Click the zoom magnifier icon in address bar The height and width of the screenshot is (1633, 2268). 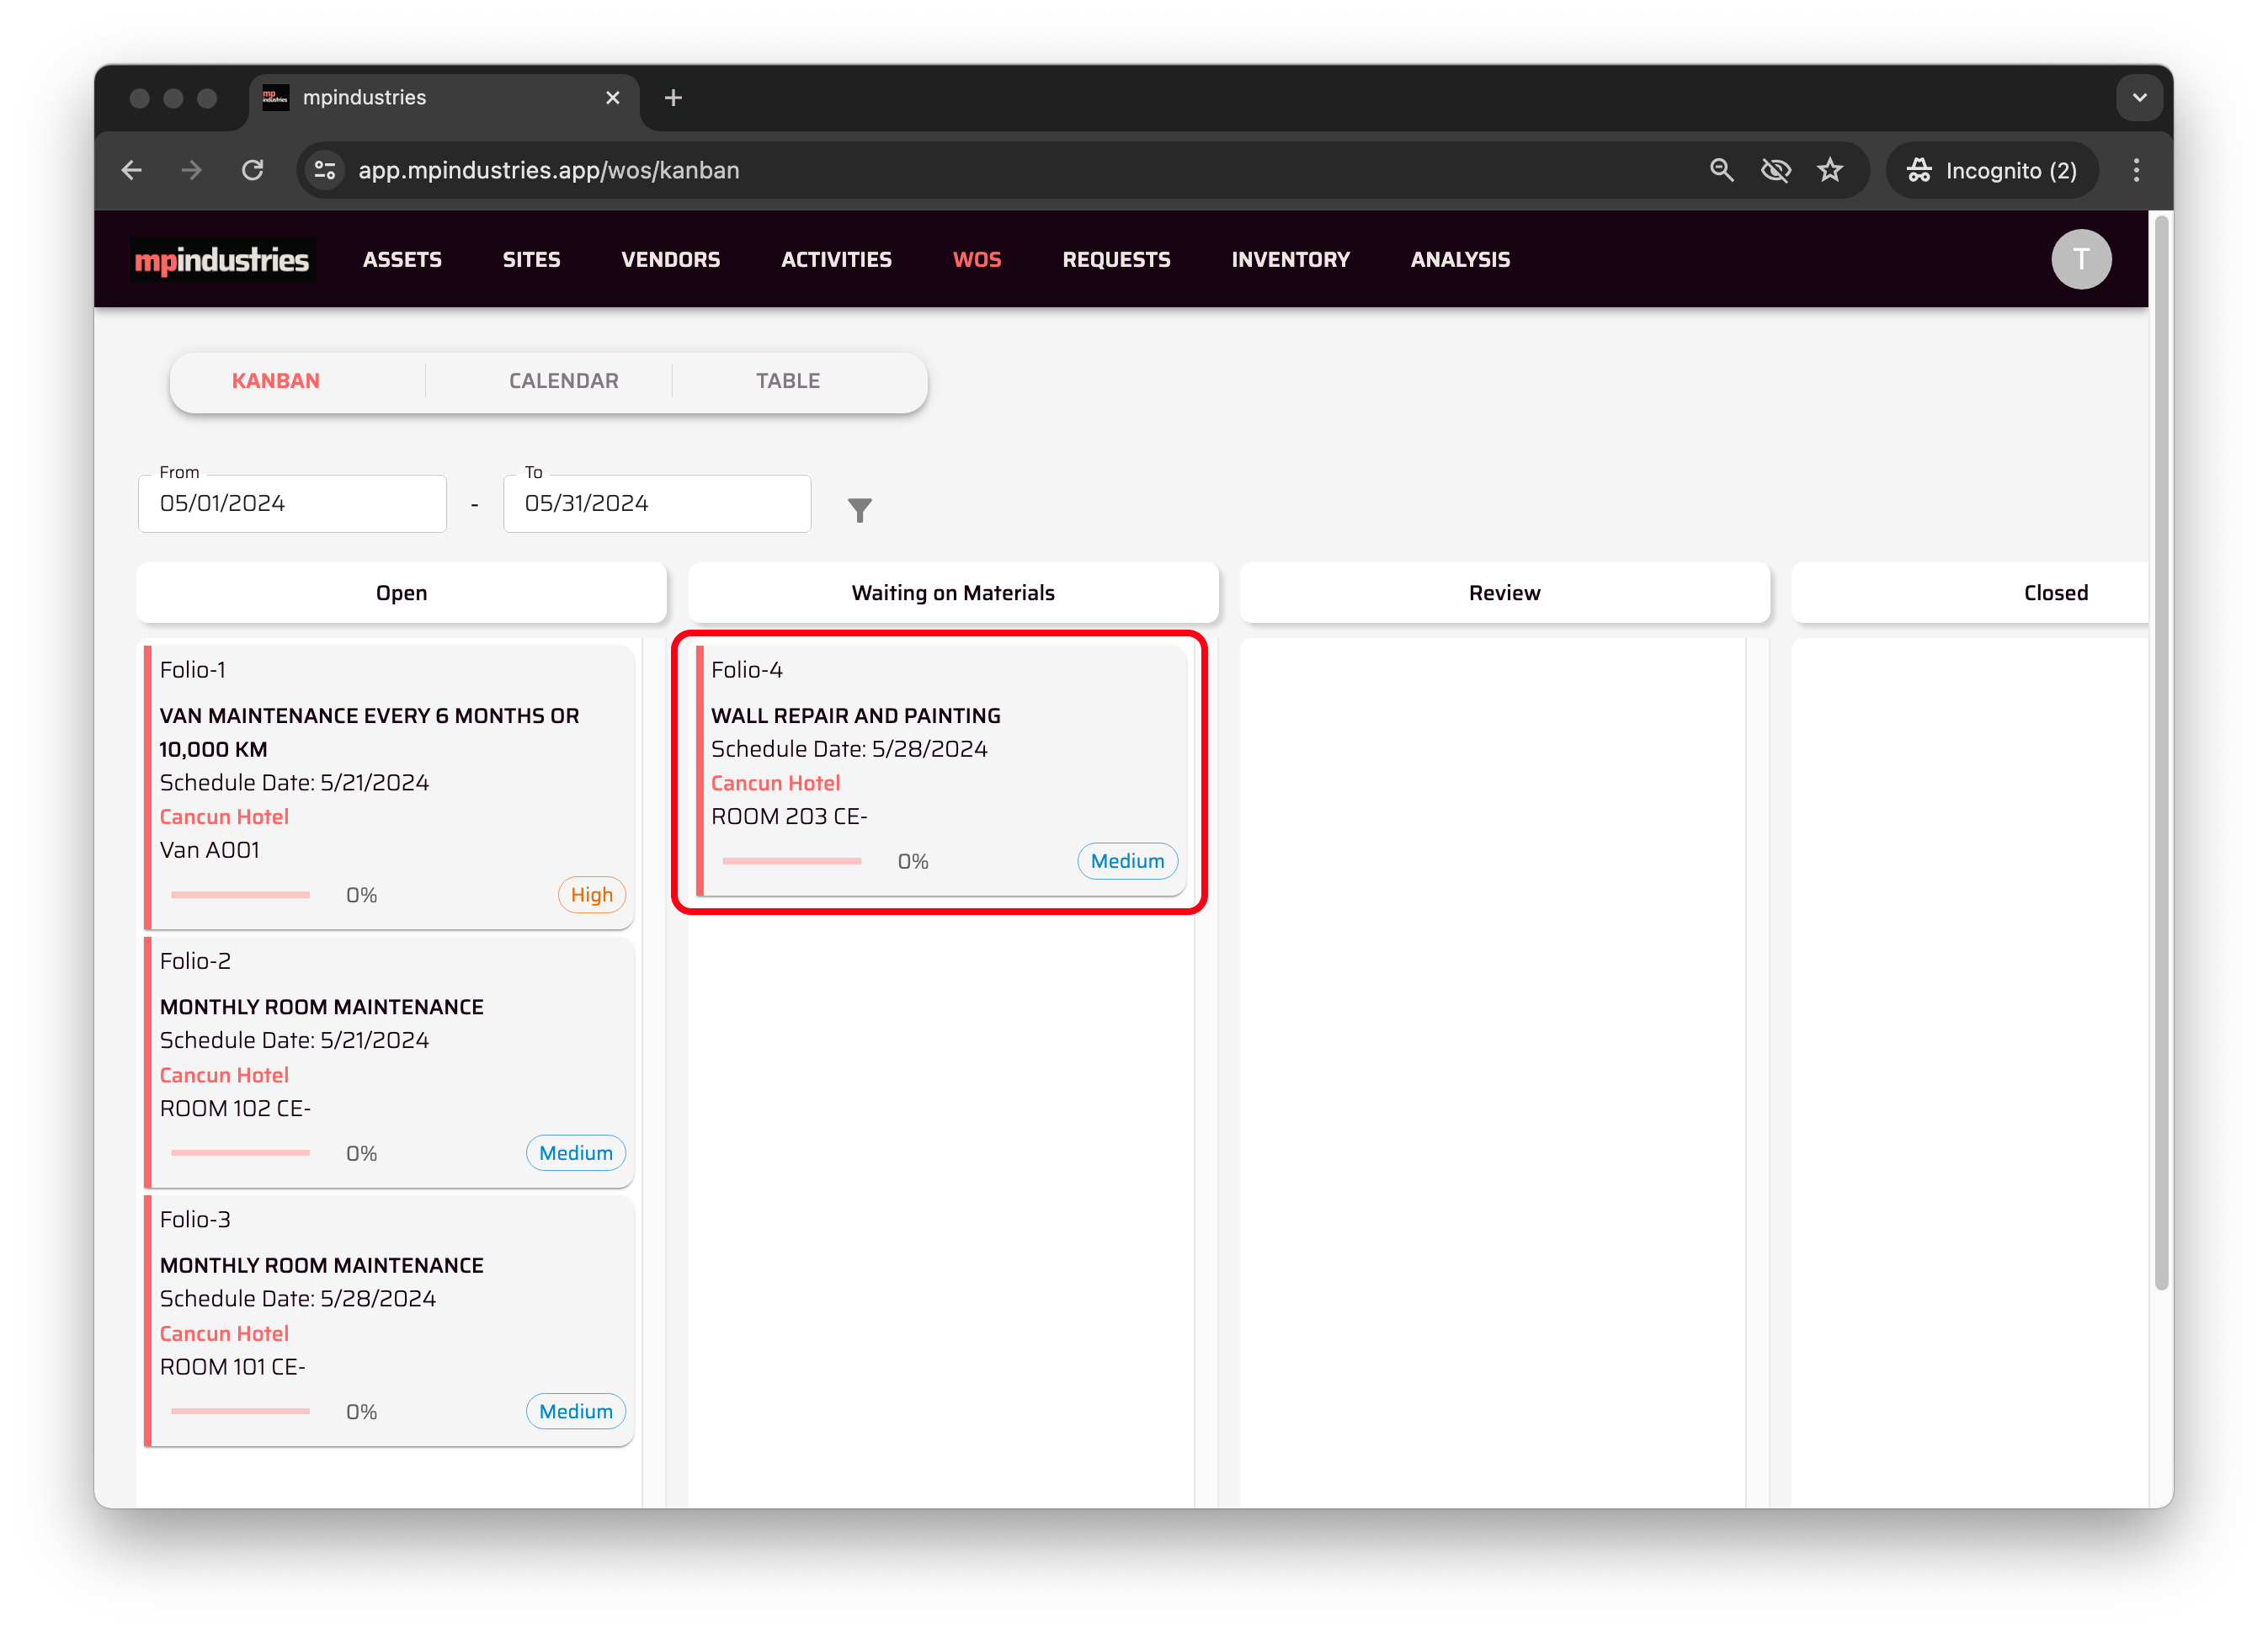click(1721, 170)
